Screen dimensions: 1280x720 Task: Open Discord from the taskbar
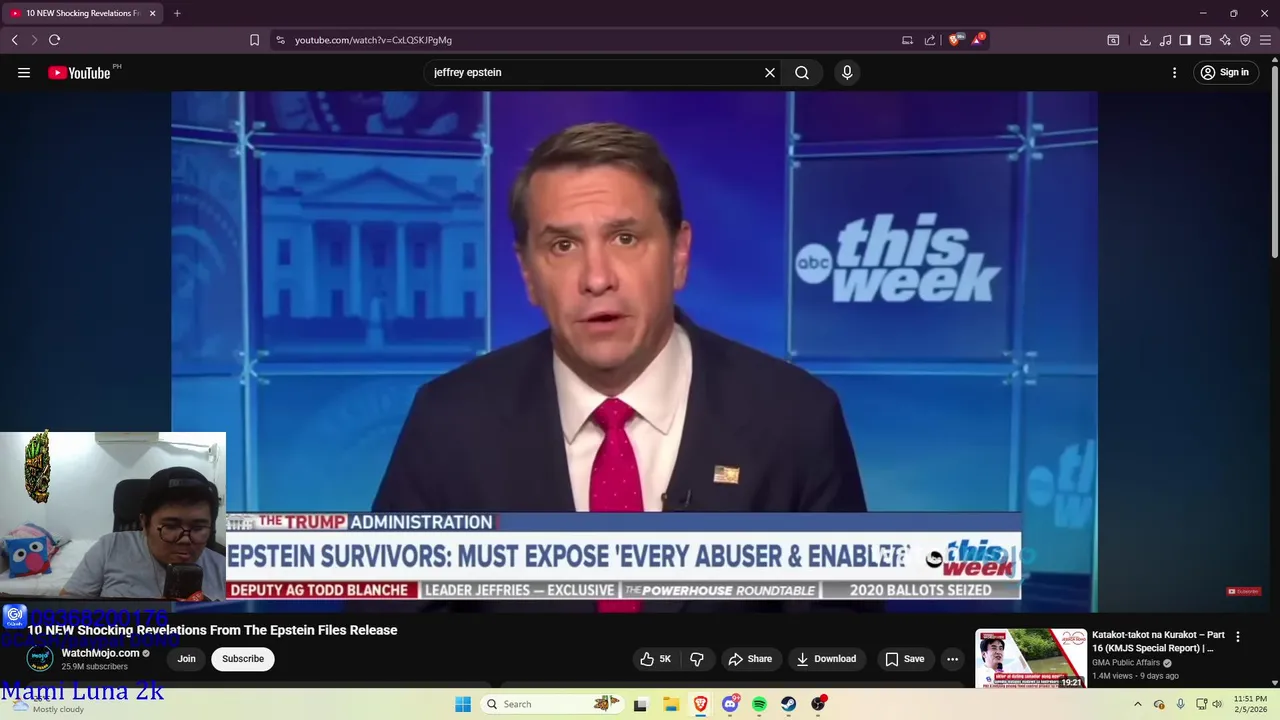pyautogui.click(x=730, y=704)
